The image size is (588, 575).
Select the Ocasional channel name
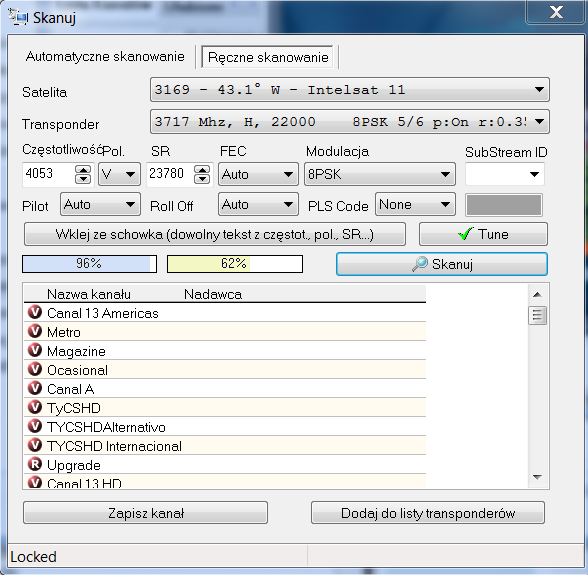[77, 370]
